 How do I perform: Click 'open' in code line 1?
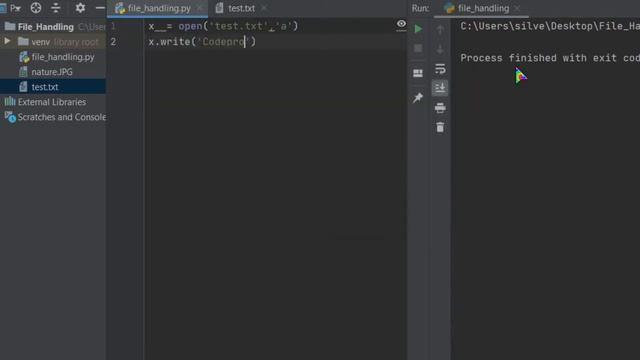click(190, 26)
